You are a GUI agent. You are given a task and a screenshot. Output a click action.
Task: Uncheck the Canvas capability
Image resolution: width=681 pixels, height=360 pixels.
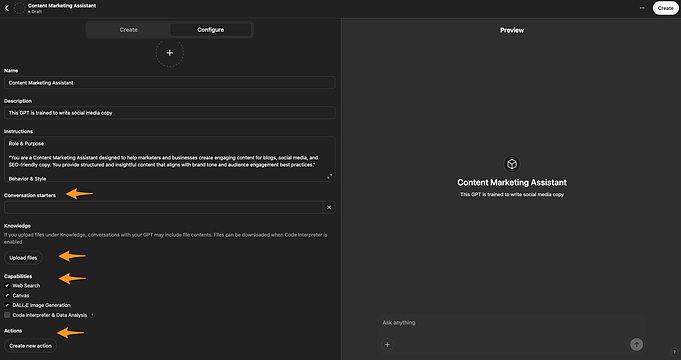[x=7, y=295]
